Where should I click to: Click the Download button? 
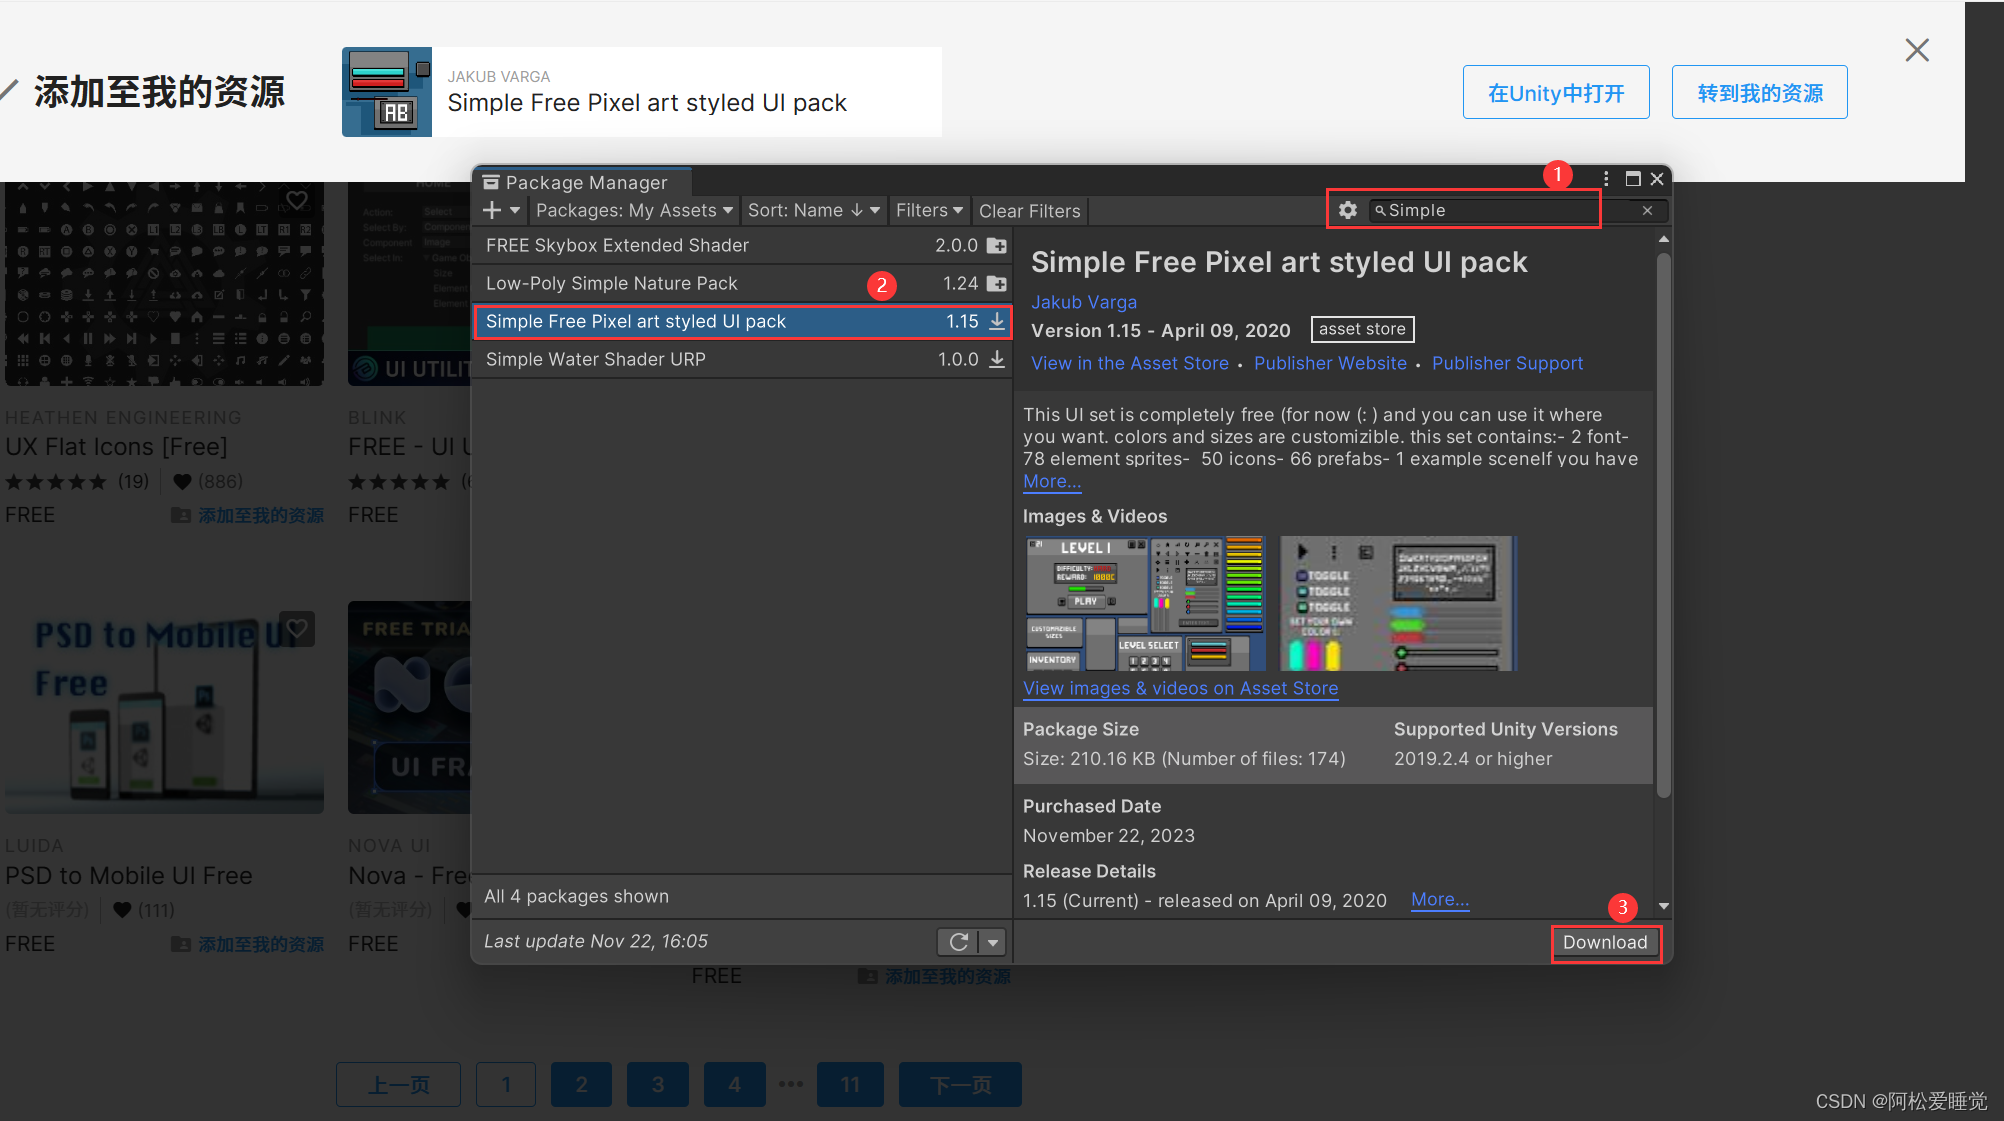(x=1605, y=943)
